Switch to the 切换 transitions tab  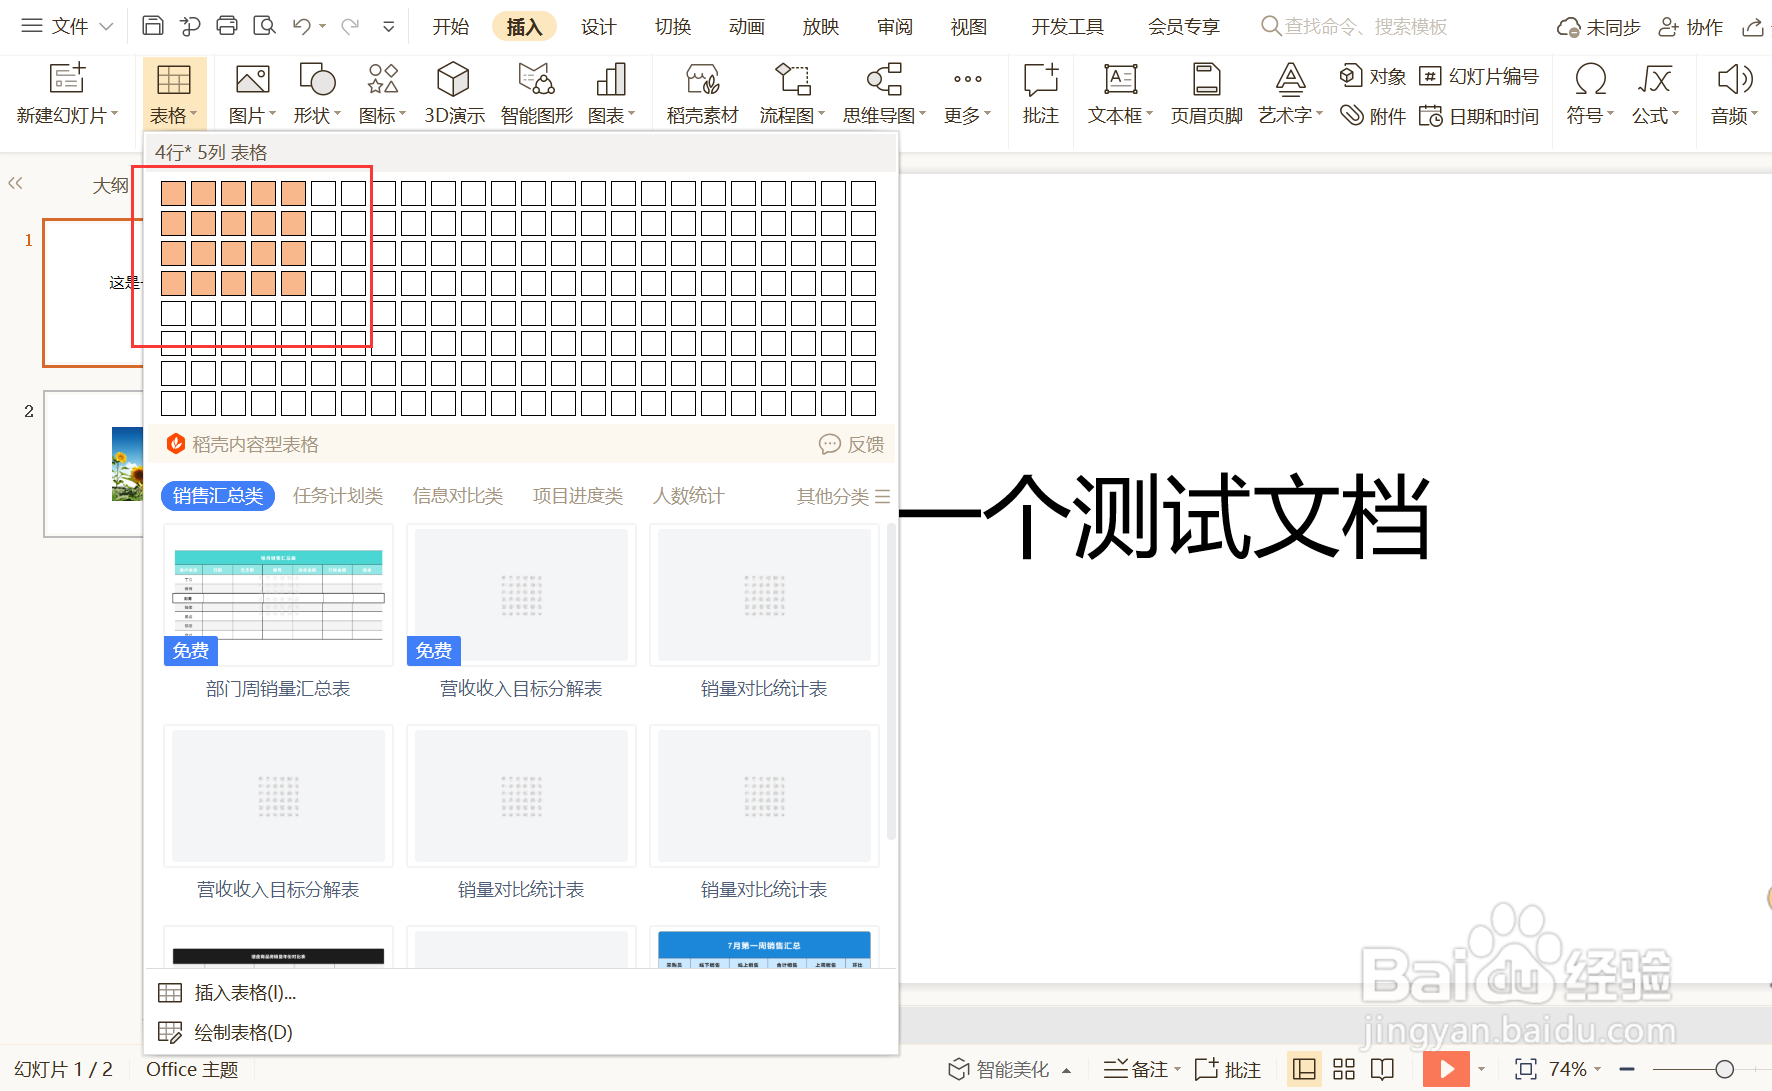673,27
